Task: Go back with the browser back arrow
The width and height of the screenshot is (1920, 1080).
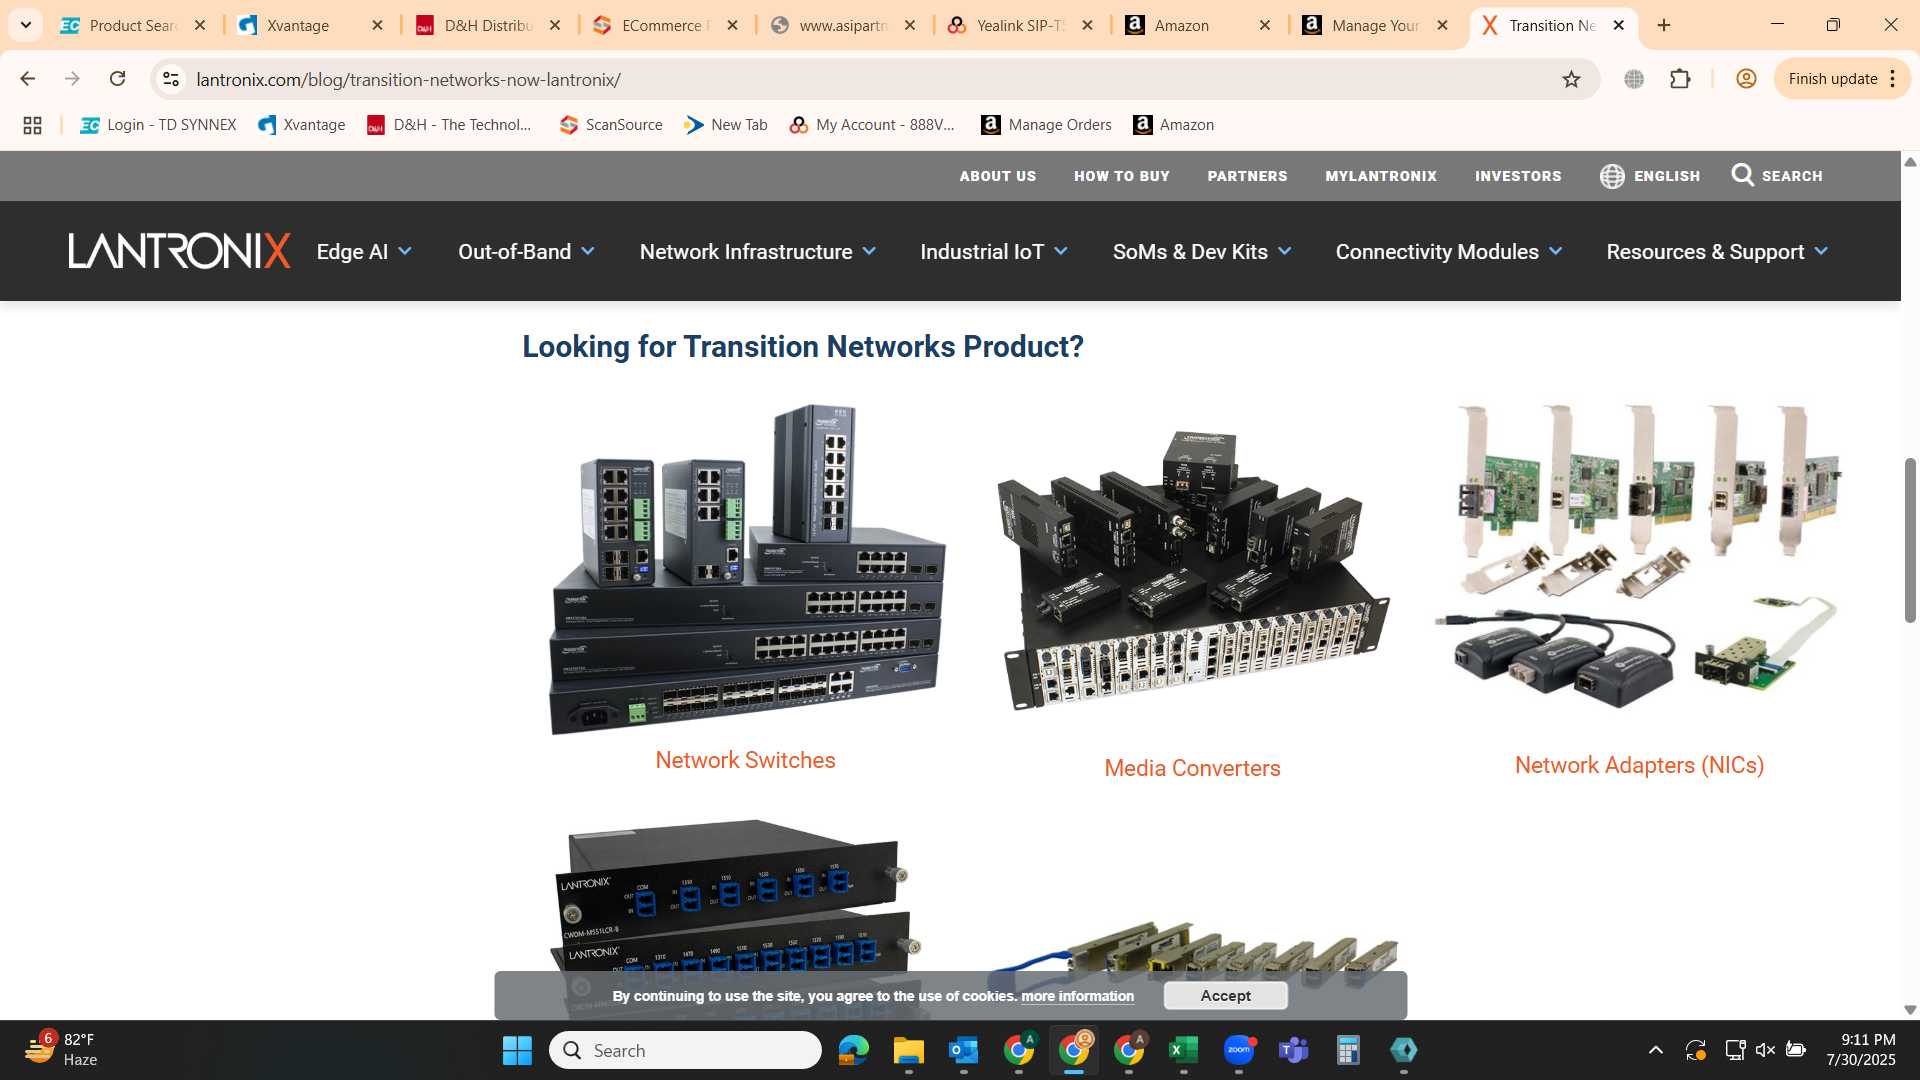Action: pos(28,79)
